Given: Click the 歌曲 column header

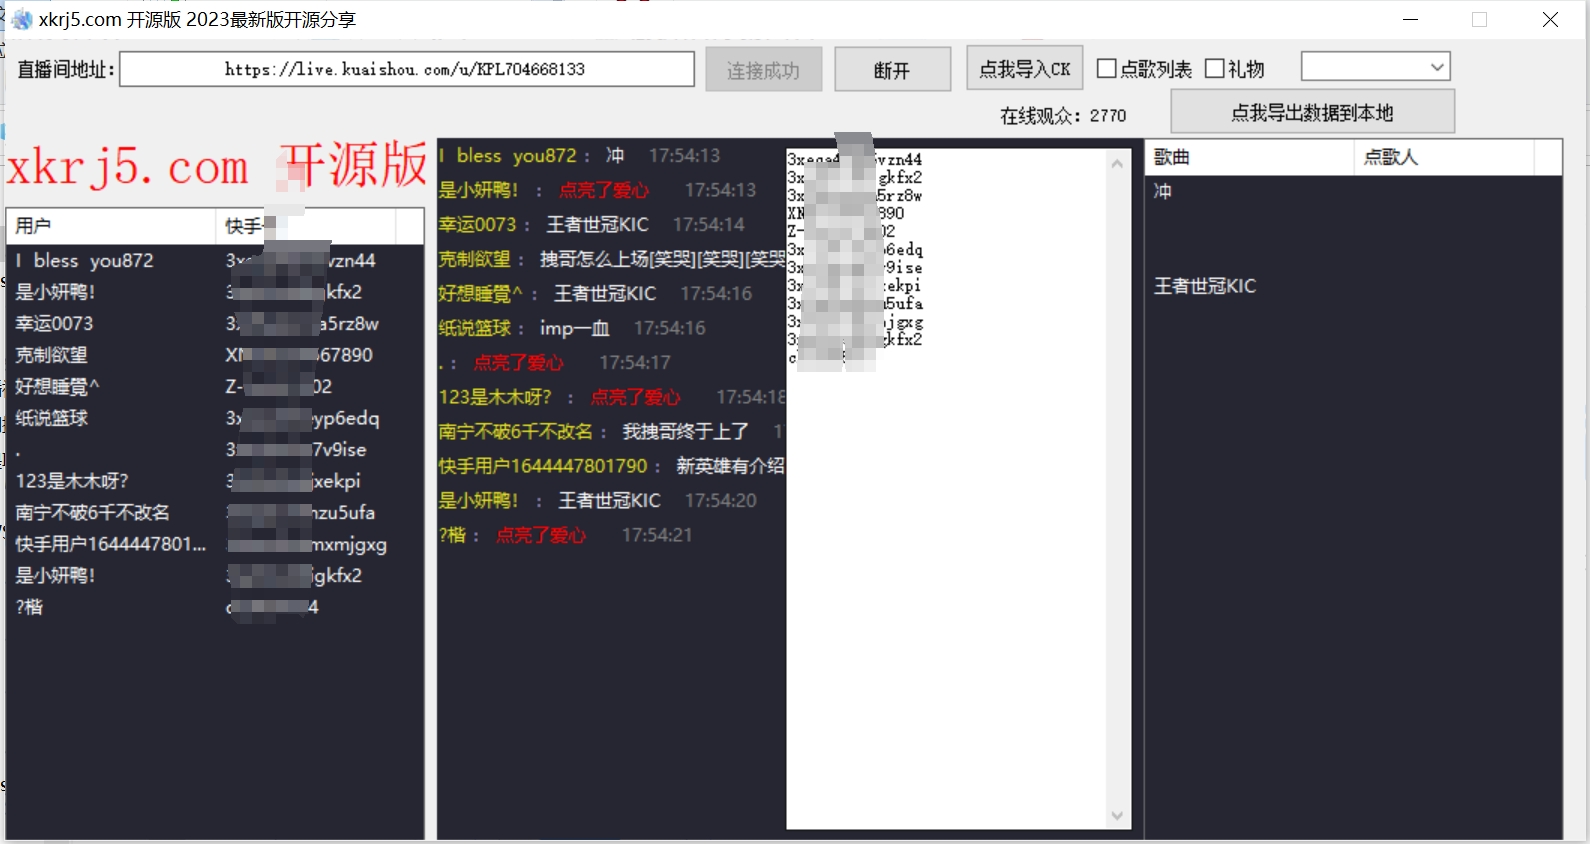Looking at the screenshot, I should tap(1249, 157).
